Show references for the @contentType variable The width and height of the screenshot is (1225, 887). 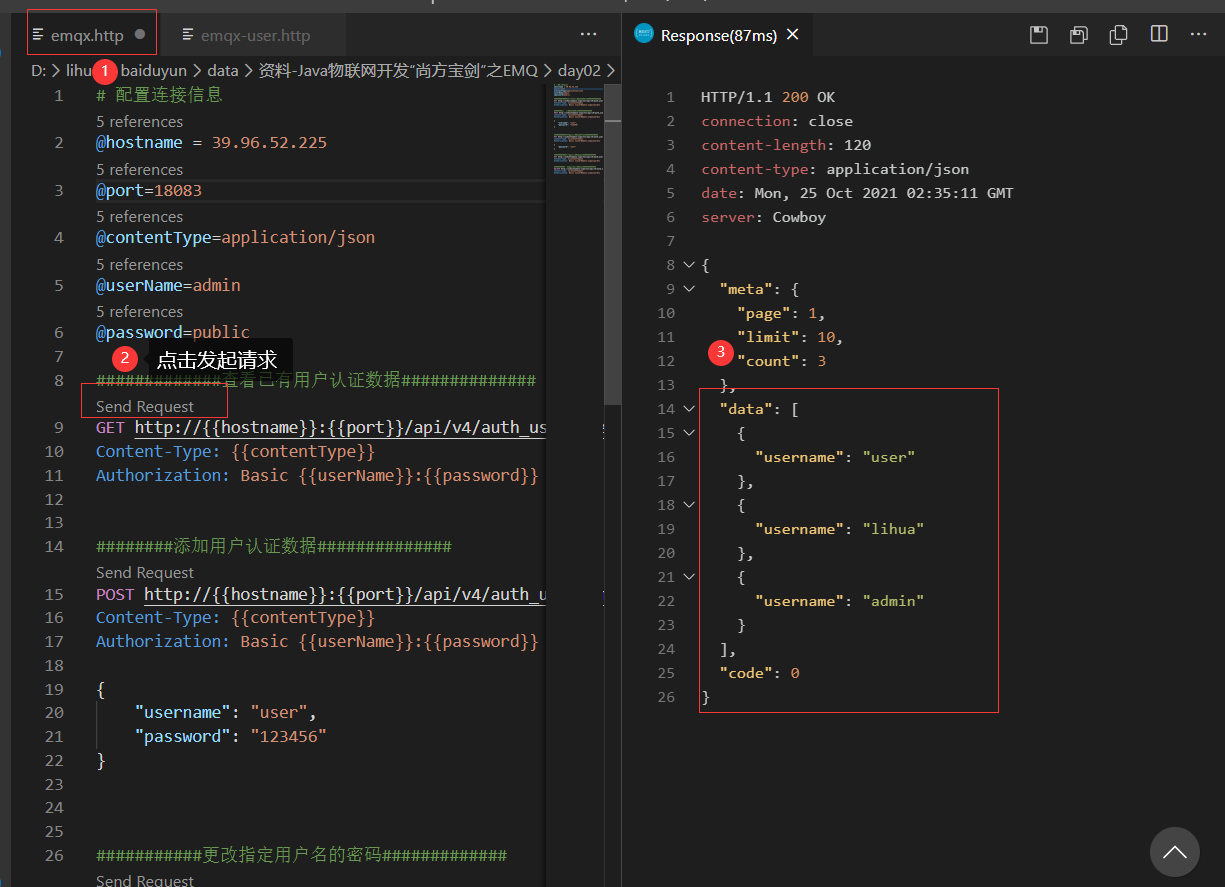coord(139,216)
